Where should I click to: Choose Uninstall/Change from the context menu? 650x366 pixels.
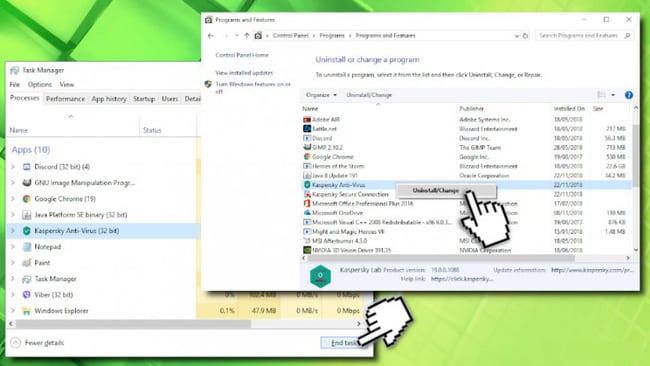click(x=436, y=191)
